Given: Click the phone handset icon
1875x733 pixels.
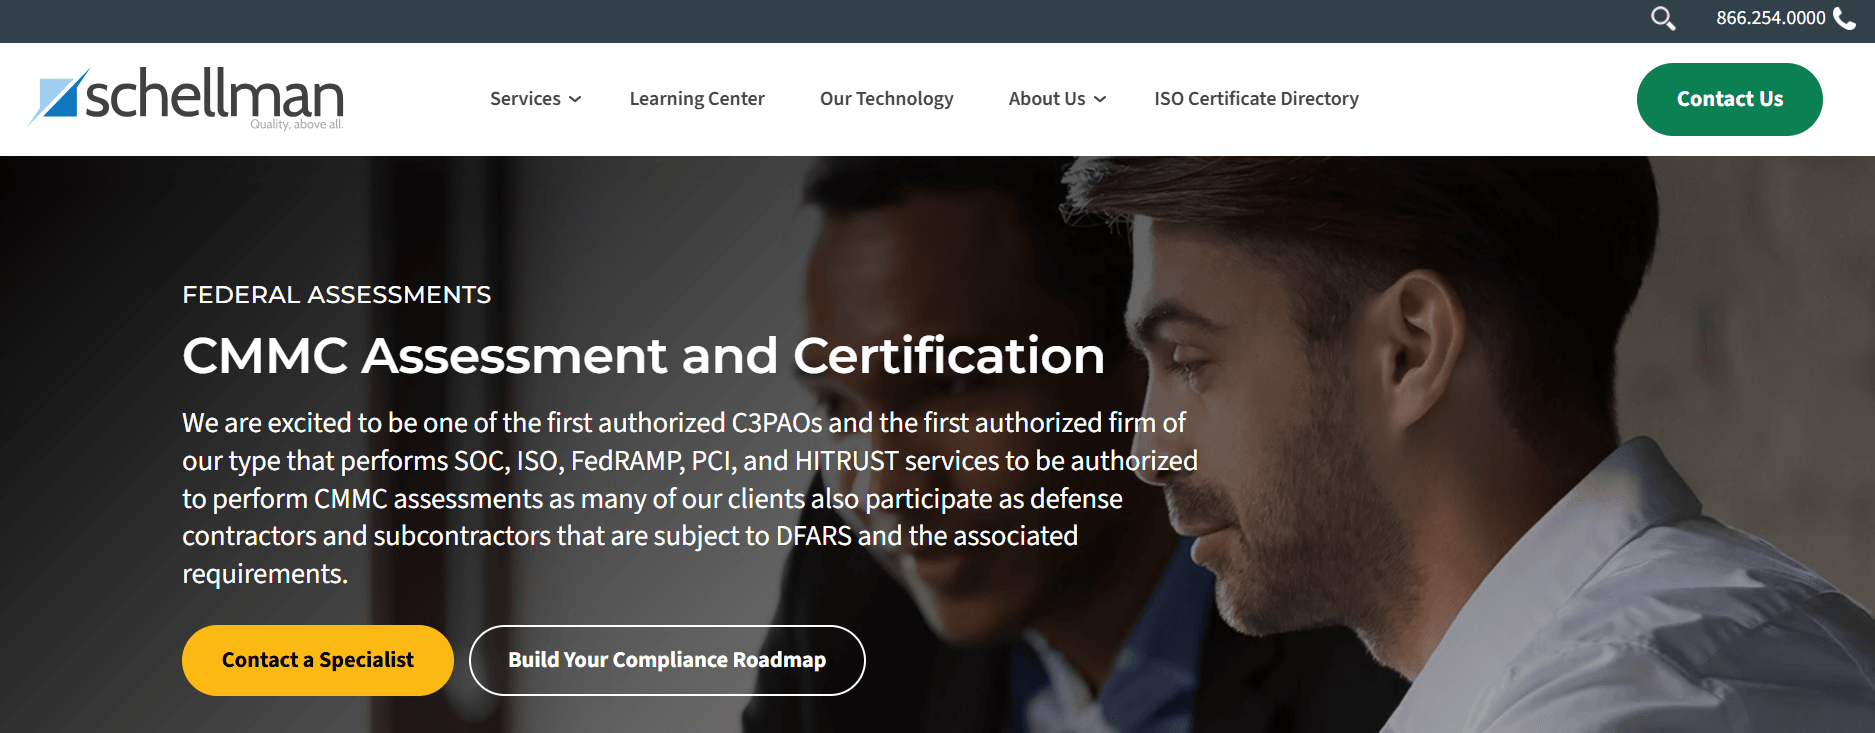Looking at the screenshot, I should (1844, 19).
